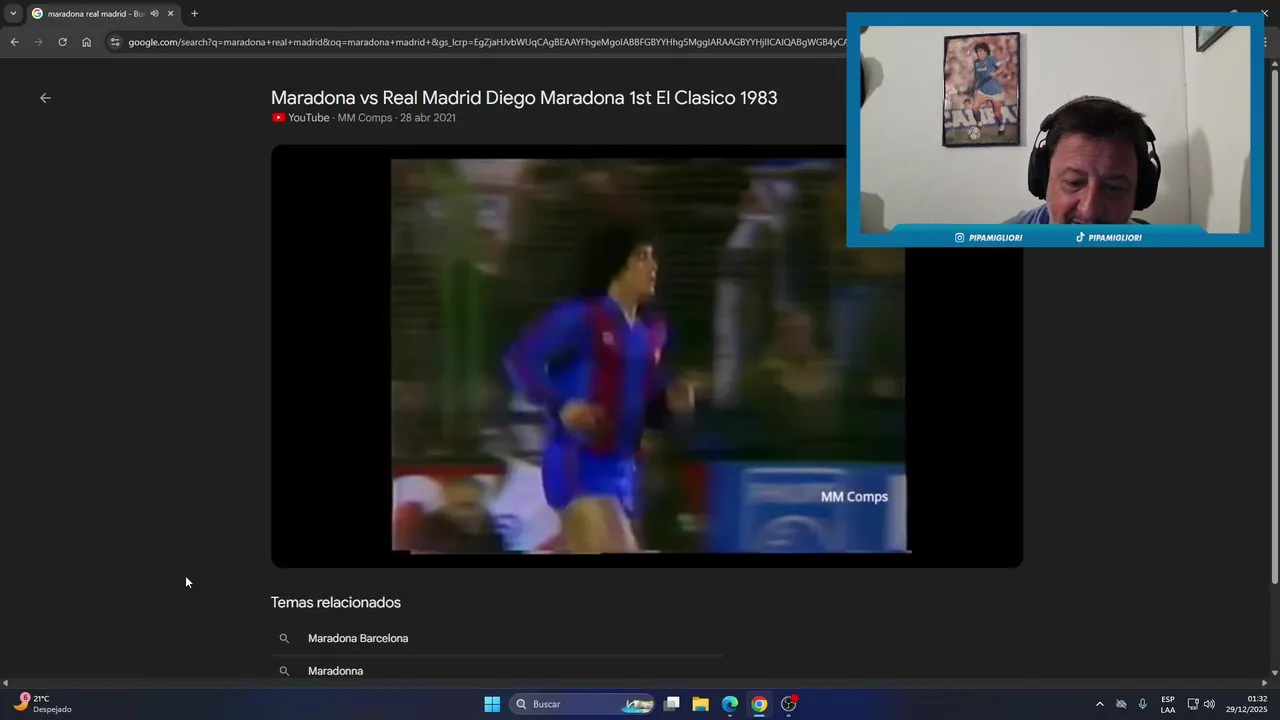Viewport: 1280px width, 720px height.
Task: Open volume control tray icon
Action: (1209, 704)
